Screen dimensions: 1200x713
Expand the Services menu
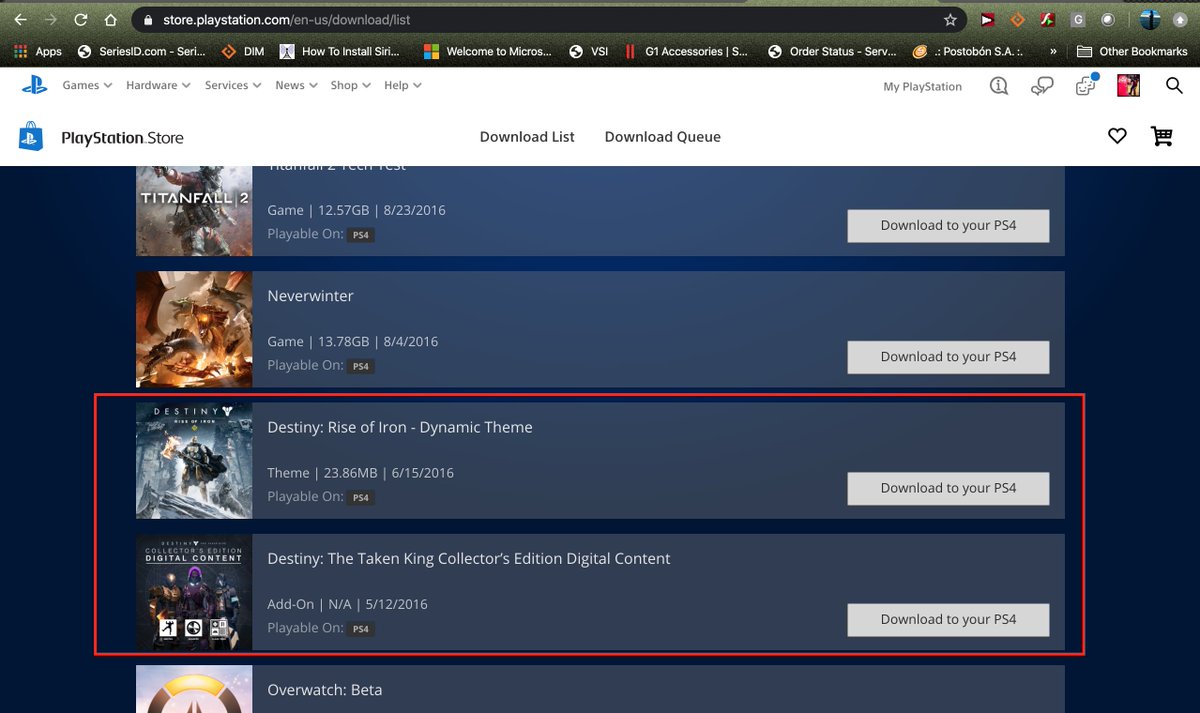point(233,86)
